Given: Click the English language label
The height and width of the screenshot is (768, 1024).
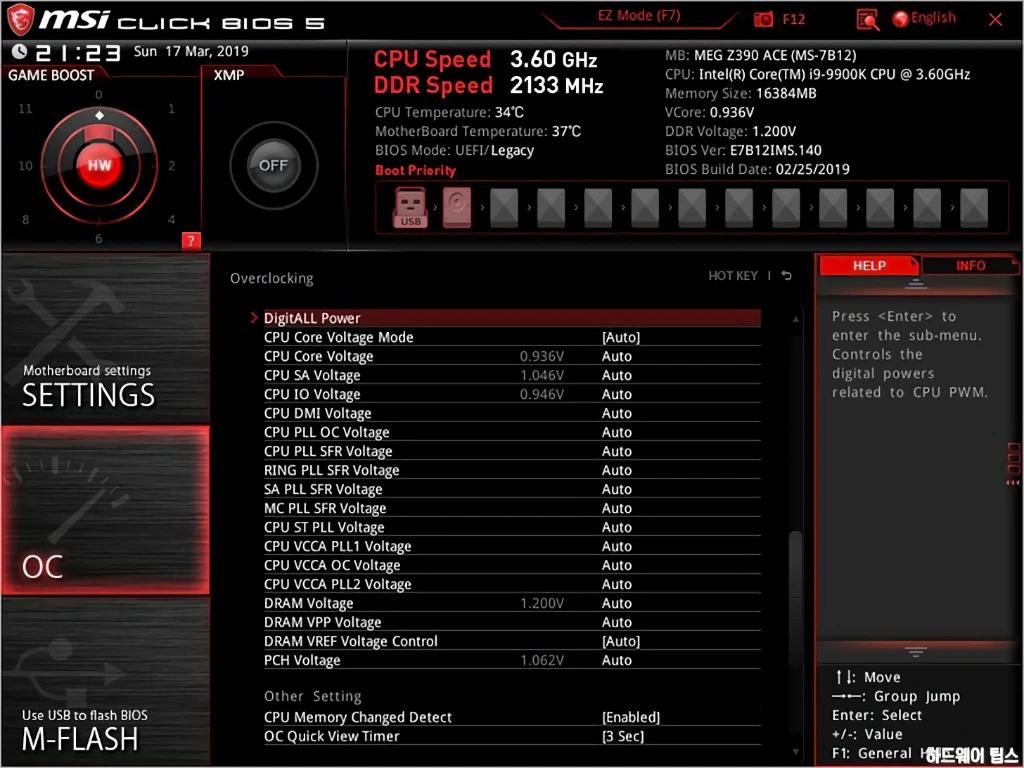Looking at the screenshot, I should point(933,18).
